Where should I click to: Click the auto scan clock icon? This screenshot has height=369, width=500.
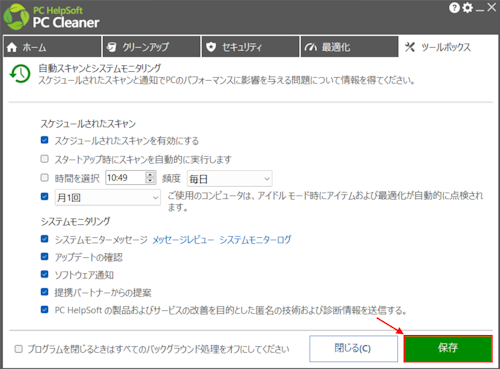point(20,74)
